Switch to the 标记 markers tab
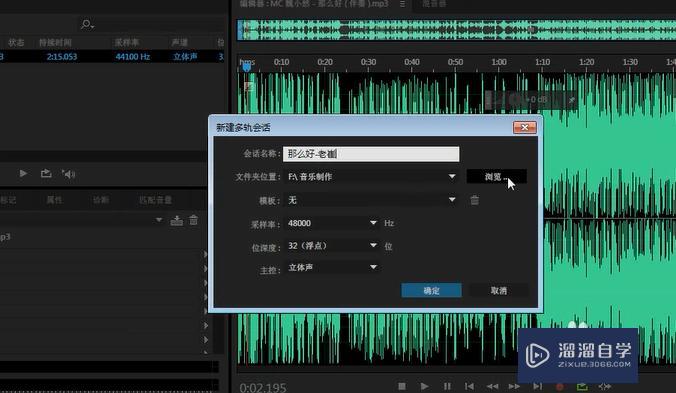The width and height of the screenshot is (676, 393). (8, 200)
